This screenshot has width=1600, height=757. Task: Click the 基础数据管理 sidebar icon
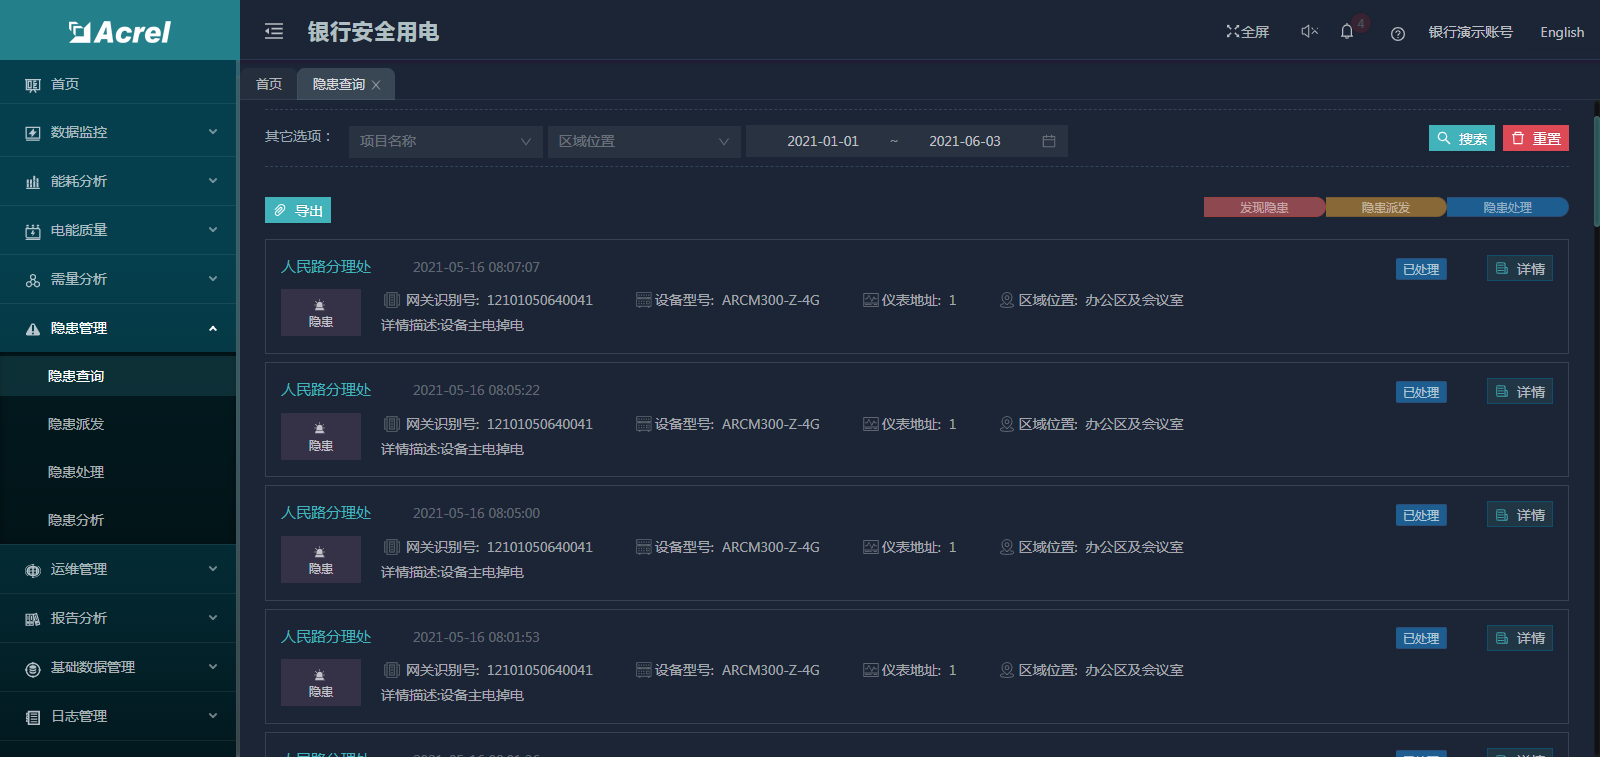33,668
